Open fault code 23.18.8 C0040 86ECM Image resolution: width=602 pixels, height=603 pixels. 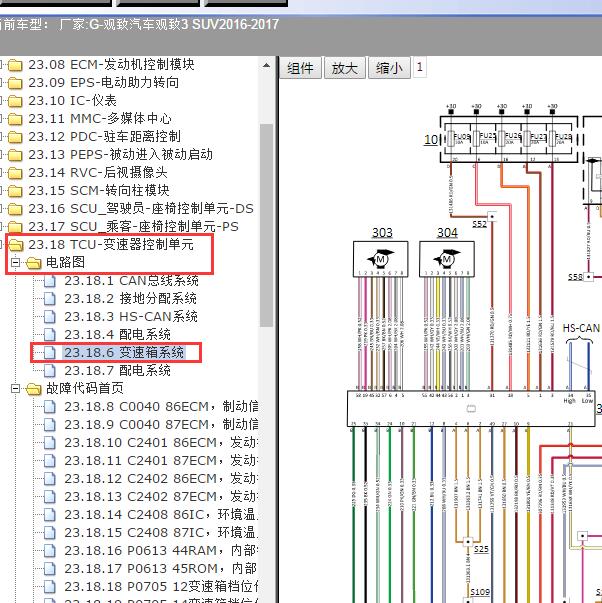click(x=161, y=406)
